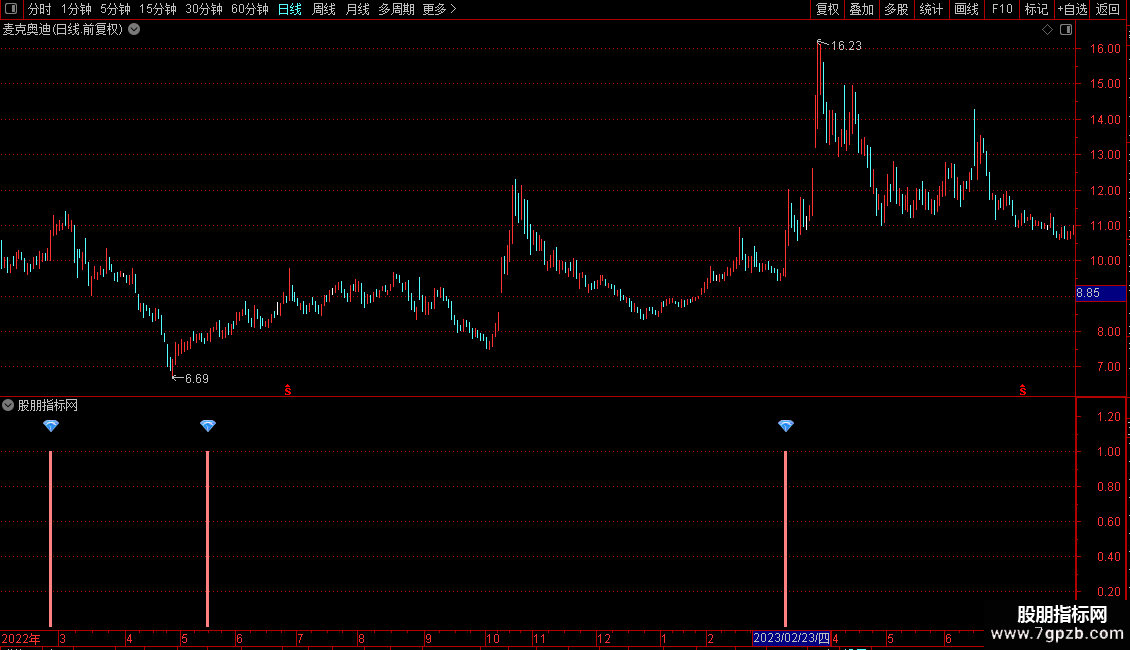The width and height of the screenshot is (1130, 650).
Task: Expand the 股朋指标网 indicator dropdown
Action: (x=8, y=405)
